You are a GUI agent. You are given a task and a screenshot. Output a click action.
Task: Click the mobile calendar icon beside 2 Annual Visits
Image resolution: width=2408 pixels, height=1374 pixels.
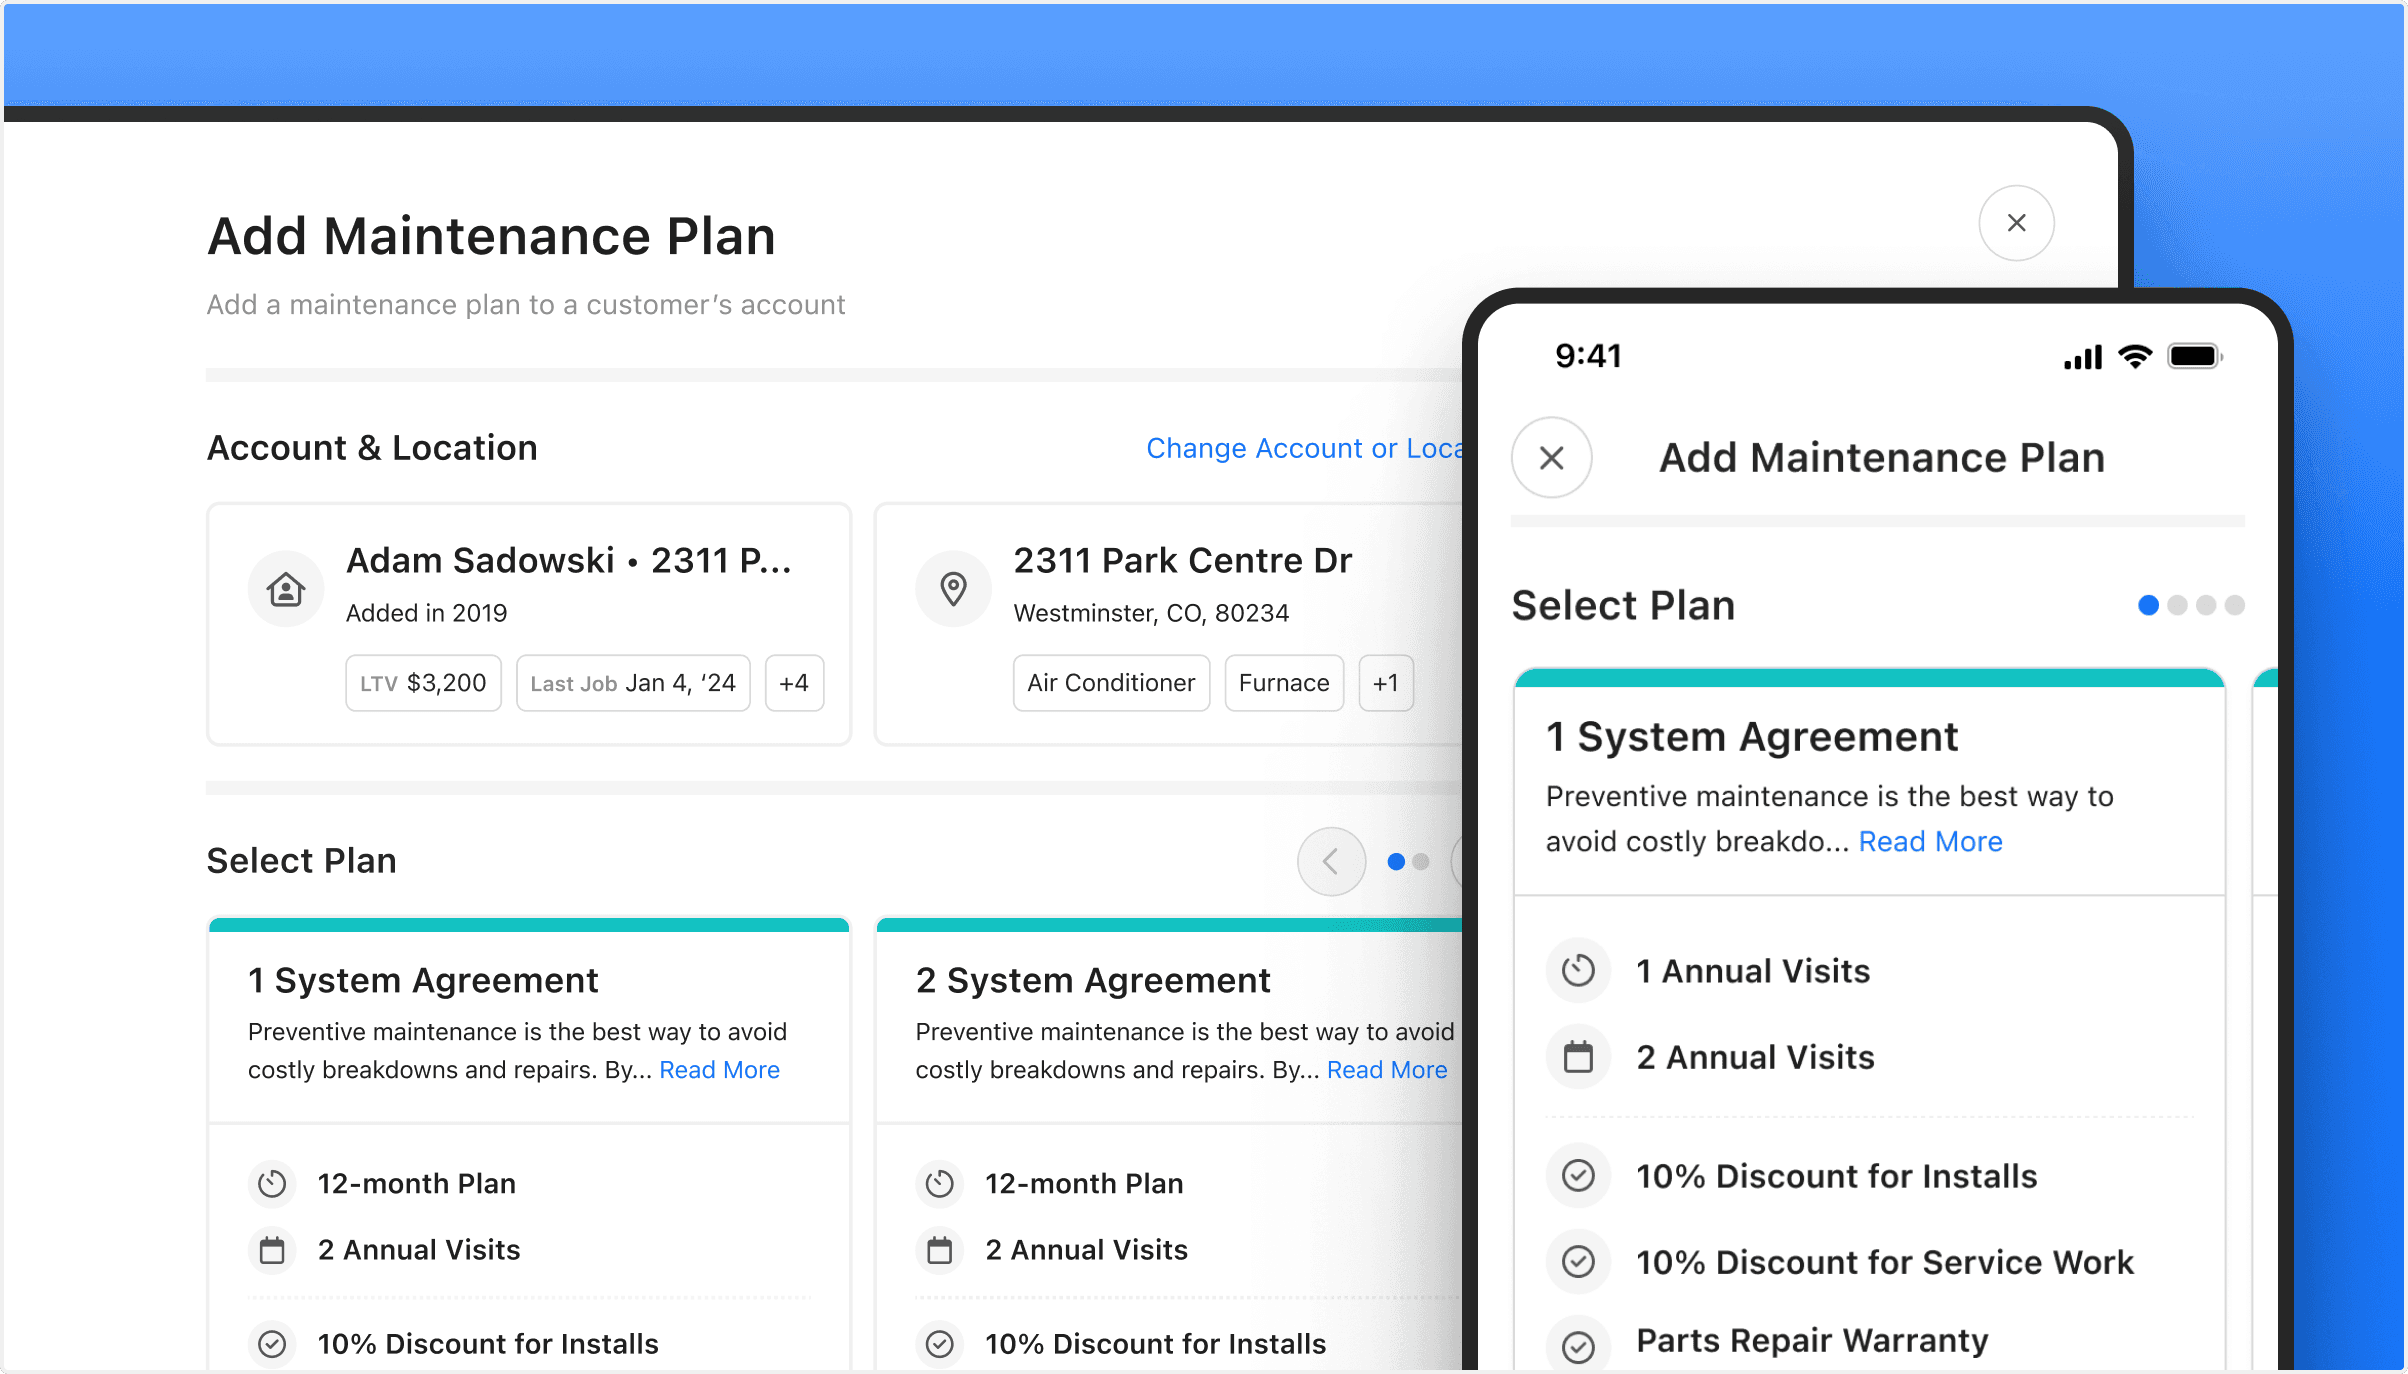(1578, 1057)
